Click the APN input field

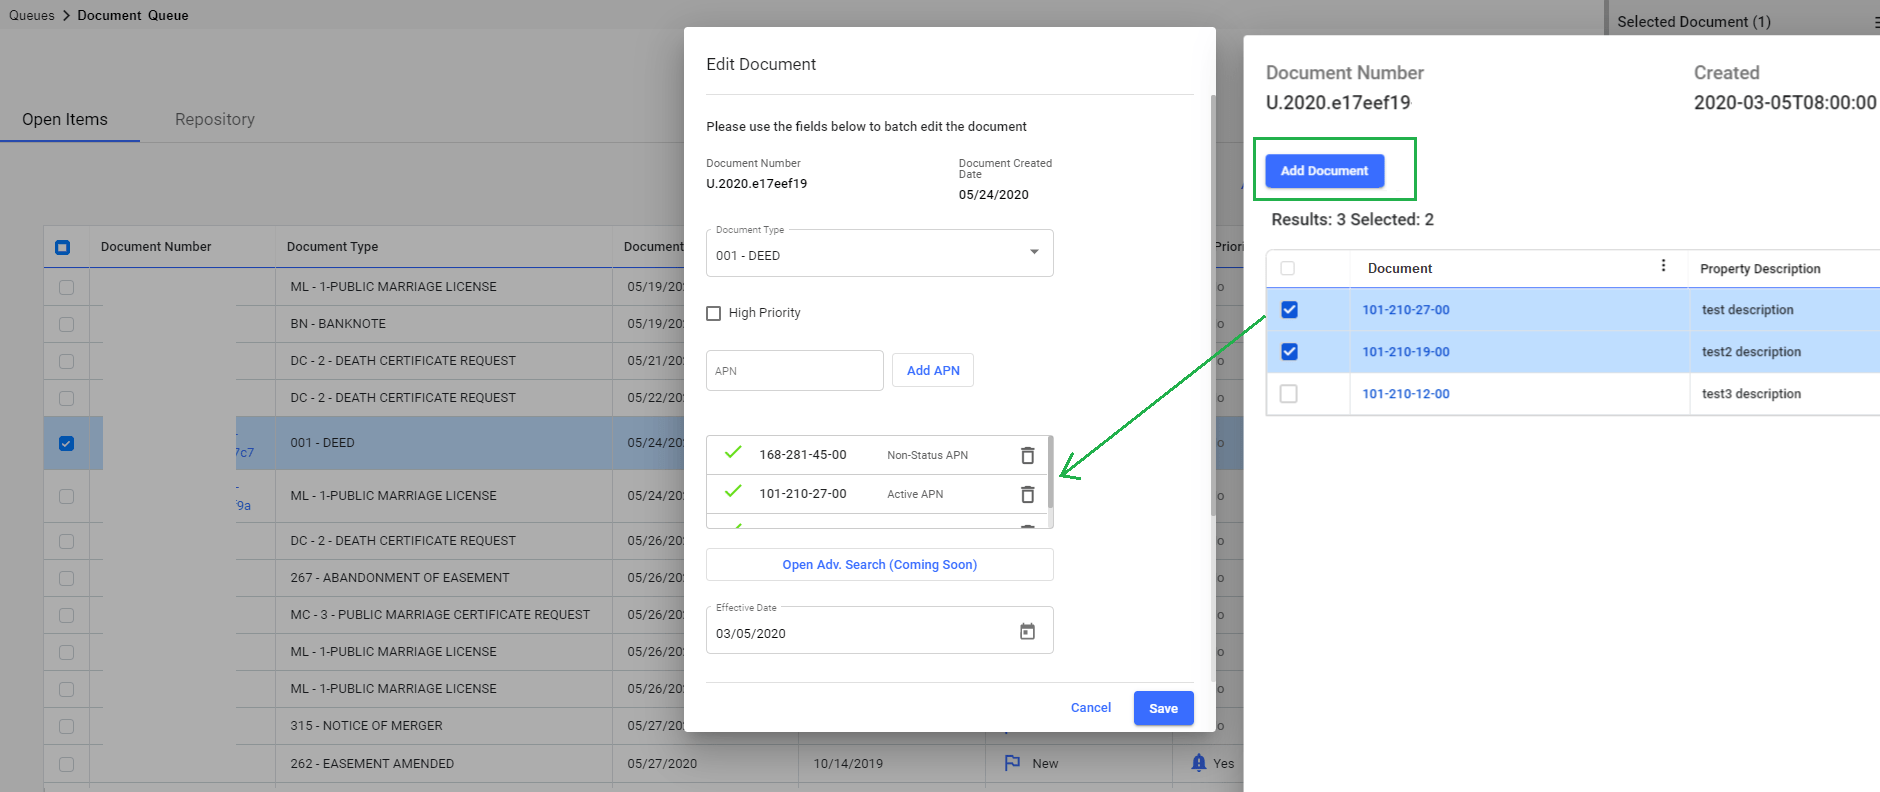click(795, 370)
